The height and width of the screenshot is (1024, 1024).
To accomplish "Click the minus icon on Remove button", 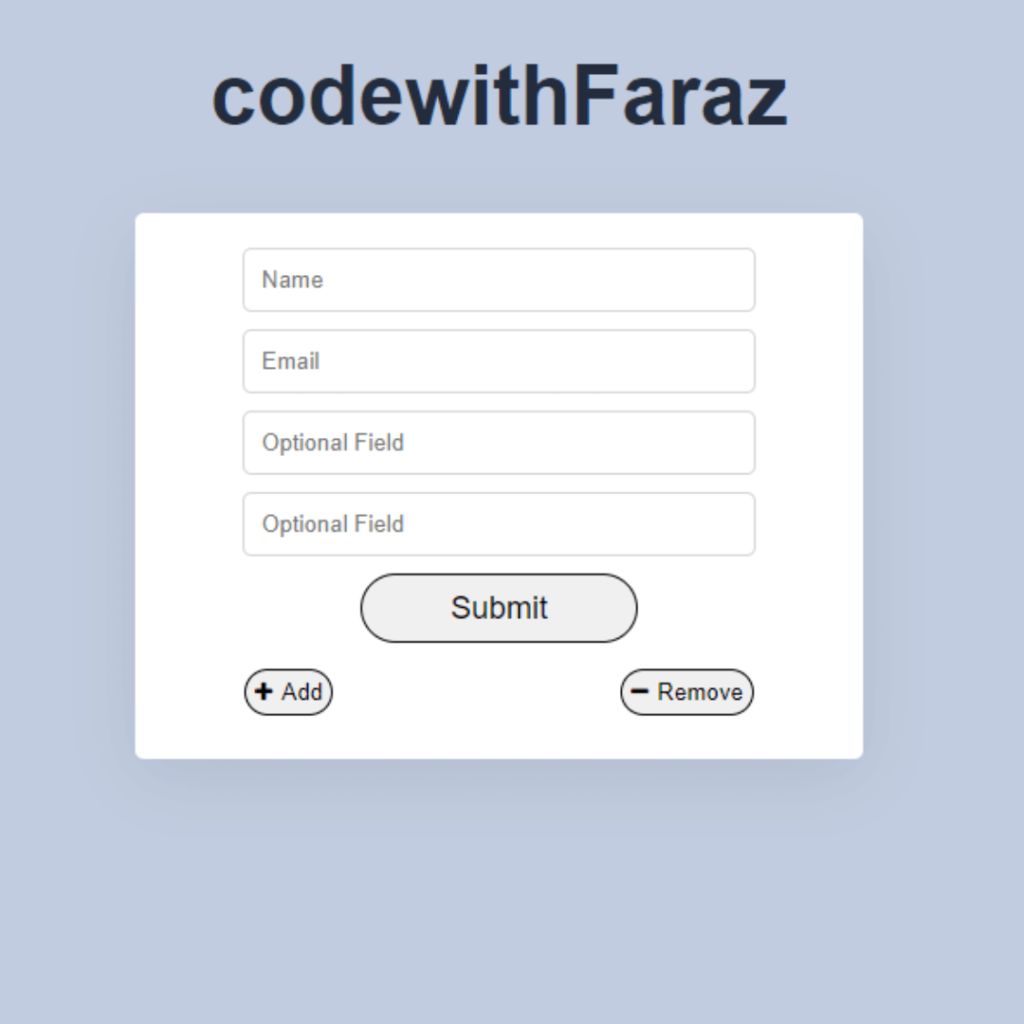I will click(x=640, y=692).
